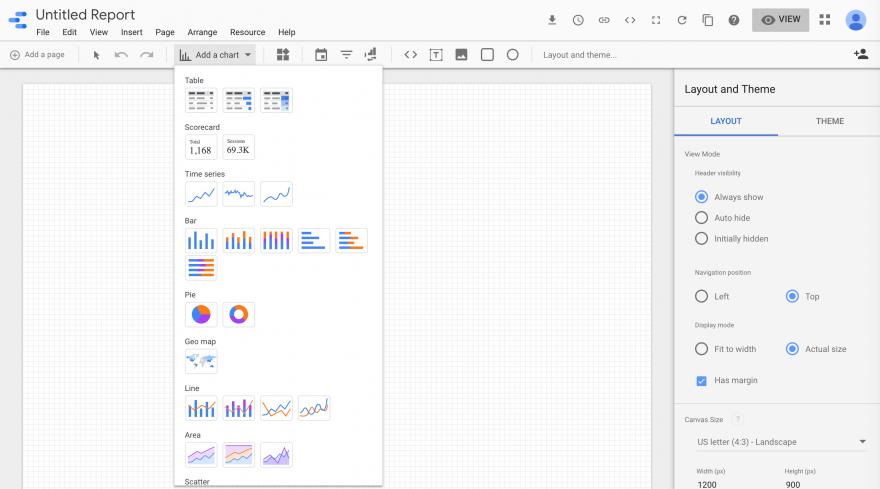This screenshot has width=880, height=489.
Task: Choose the Total 1,168 scorecard
Action: coord(201,147)
